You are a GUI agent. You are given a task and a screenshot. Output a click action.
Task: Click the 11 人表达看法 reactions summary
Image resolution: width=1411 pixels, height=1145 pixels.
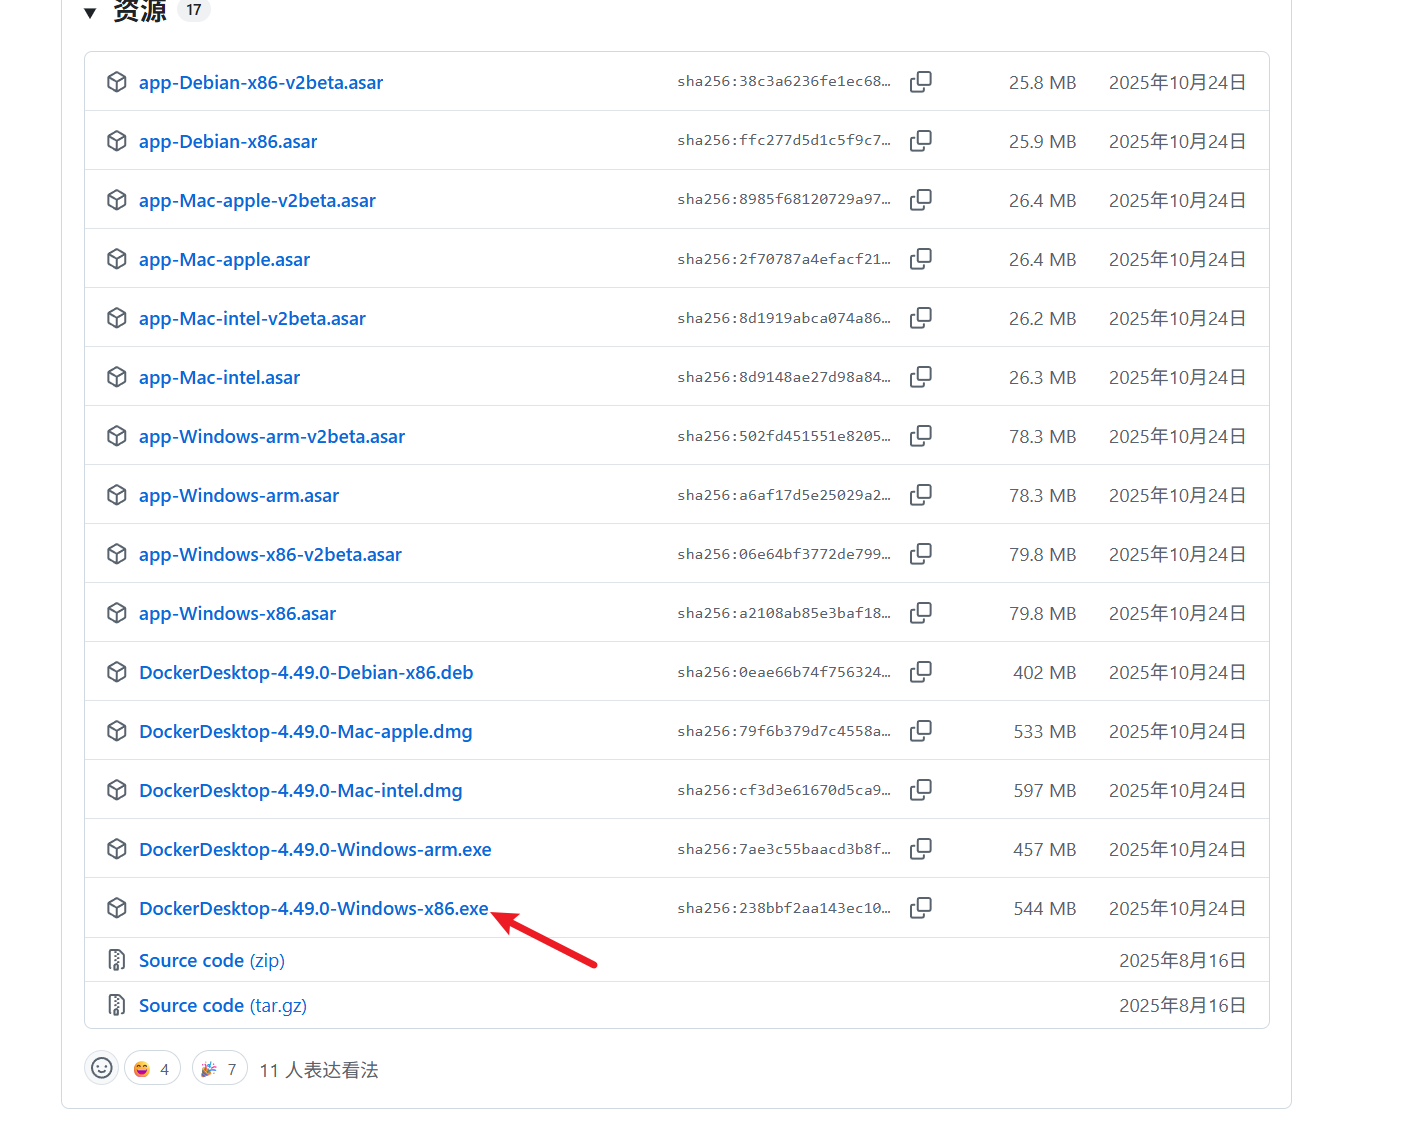click(319, 1070)
